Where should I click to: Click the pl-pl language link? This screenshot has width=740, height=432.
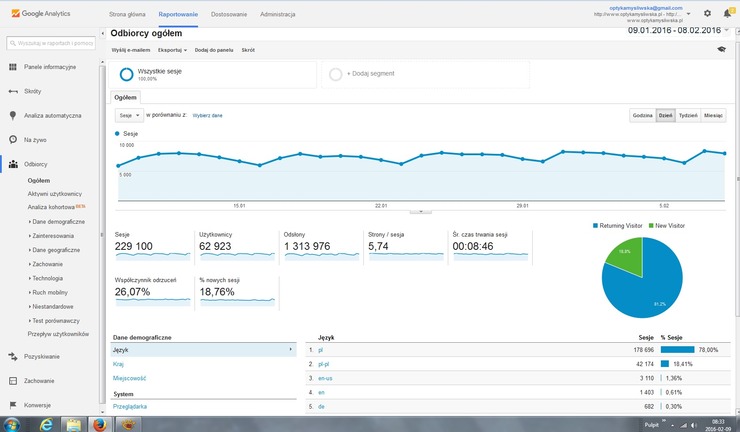pyautogui.click(x=323, y=364)
